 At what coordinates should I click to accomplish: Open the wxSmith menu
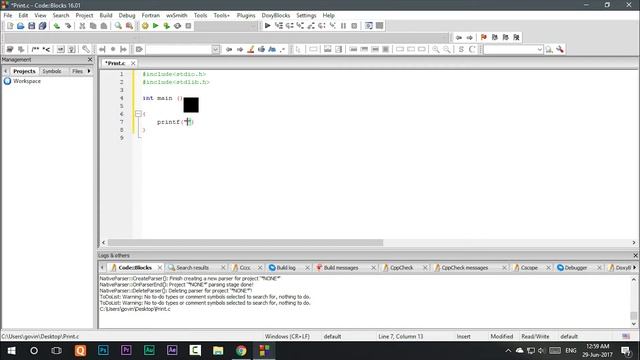pyautogui.click(x=176, y=15)
